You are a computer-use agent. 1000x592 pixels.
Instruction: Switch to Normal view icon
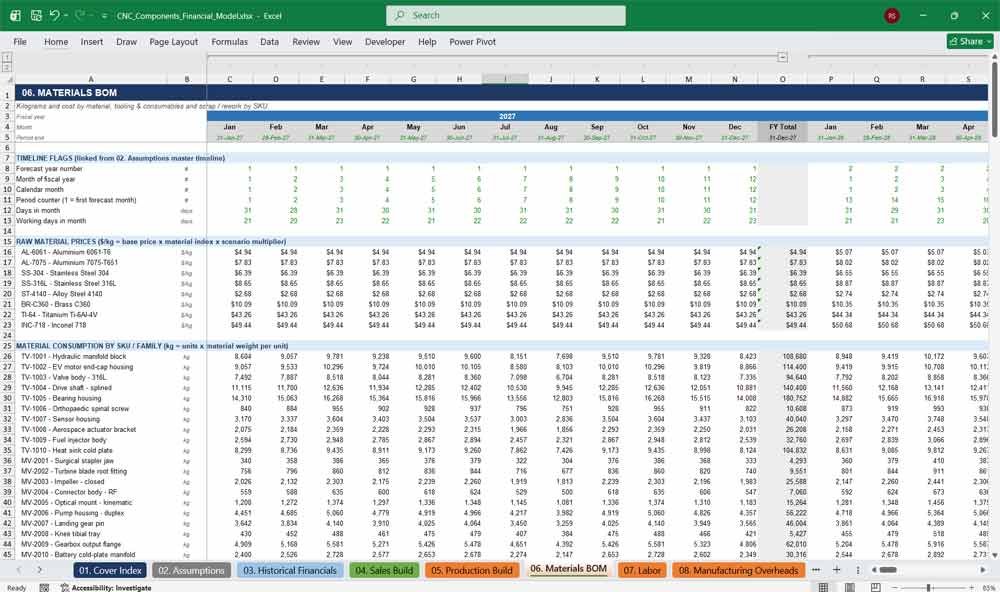pos(824,587)
